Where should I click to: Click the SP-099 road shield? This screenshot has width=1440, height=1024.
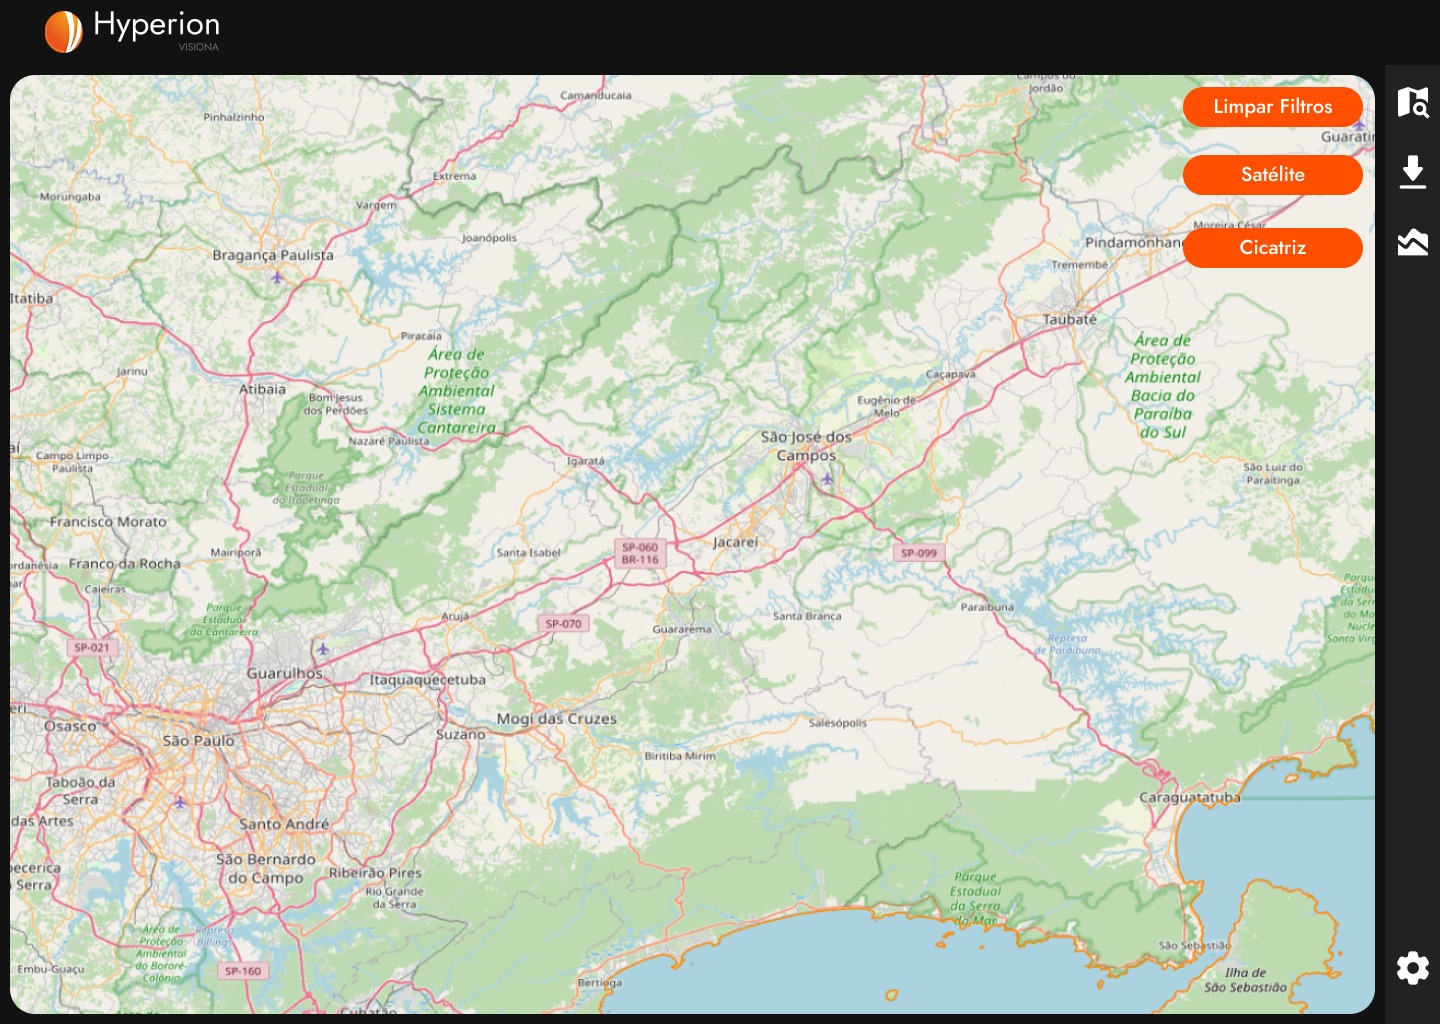pyautogui.click(x=919, y=553)
